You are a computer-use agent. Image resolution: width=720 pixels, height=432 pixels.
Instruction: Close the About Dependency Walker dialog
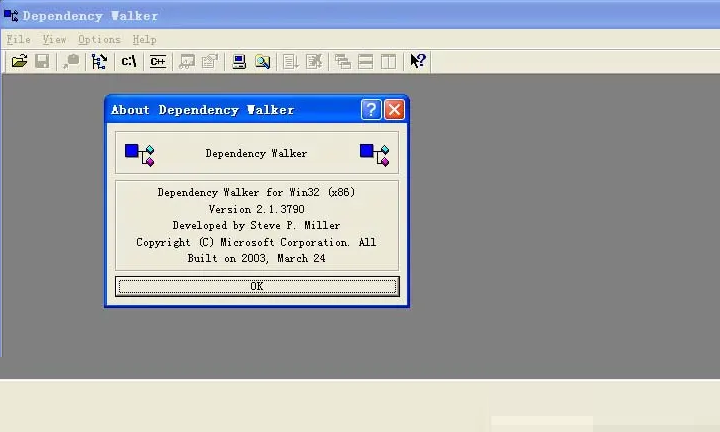tap(394, 110)
